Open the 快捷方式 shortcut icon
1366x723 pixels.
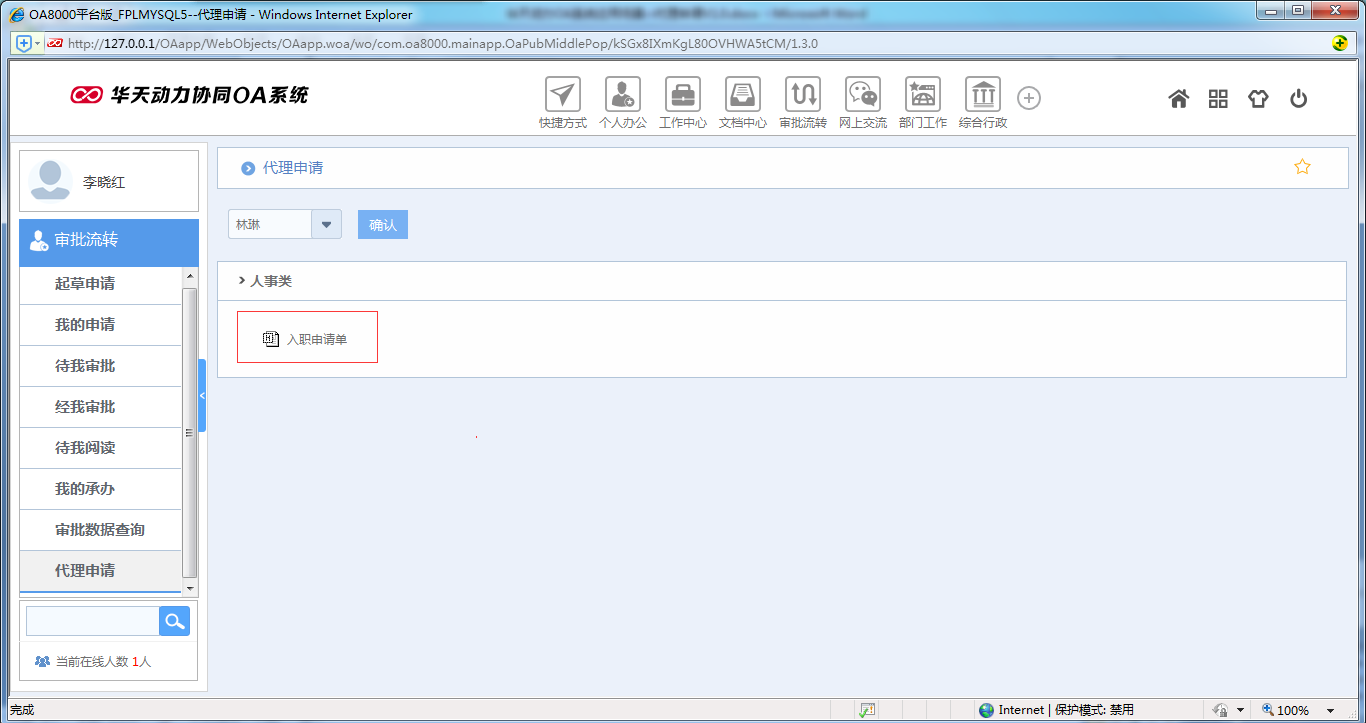pos(563,95)
